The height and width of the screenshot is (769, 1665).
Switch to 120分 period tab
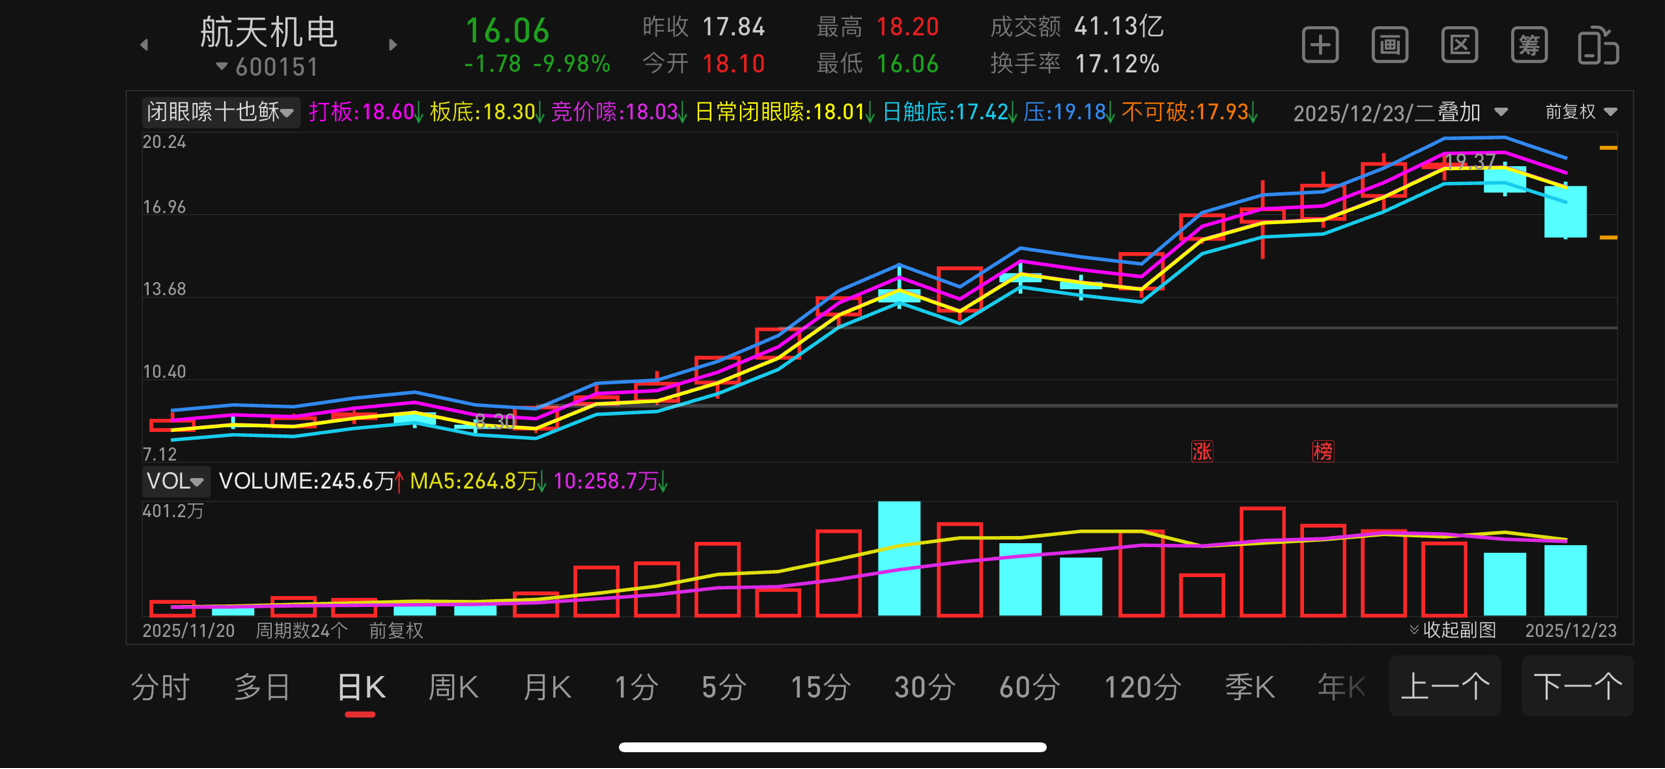(x=1142, y=687)
